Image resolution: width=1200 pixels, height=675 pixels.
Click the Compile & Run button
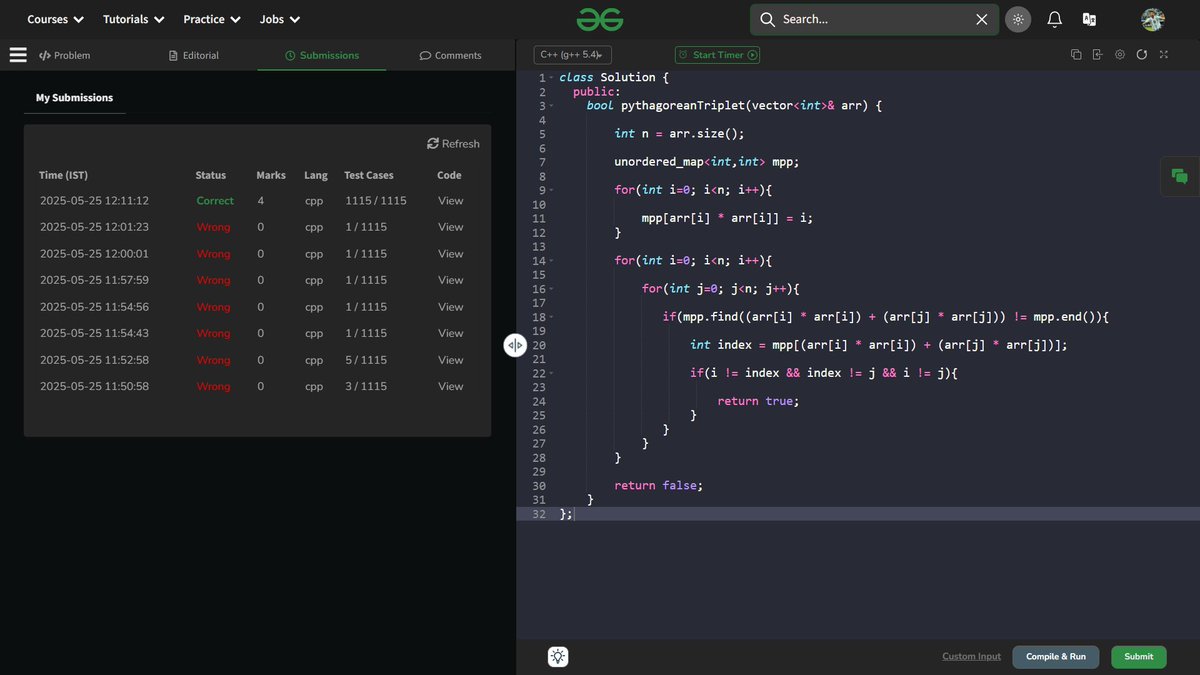click(1056, 657)
